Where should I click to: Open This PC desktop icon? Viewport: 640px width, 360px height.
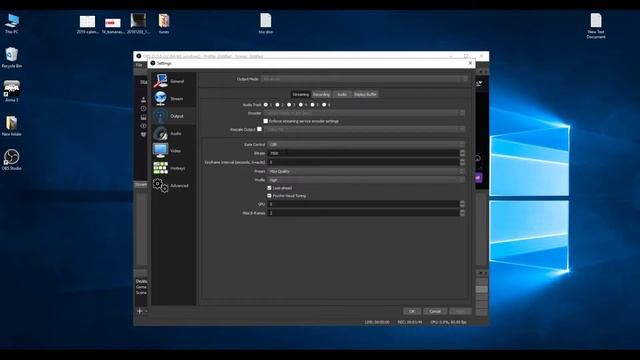[12, 23]
